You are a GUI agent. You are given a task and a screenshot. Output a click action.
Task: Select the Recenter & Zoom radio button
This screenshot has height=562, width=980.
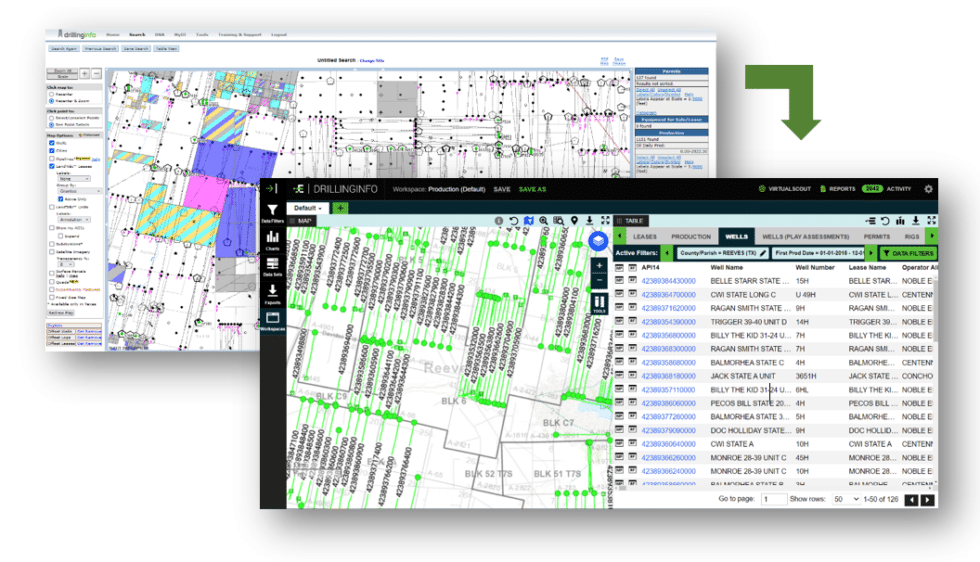[51, 101]
